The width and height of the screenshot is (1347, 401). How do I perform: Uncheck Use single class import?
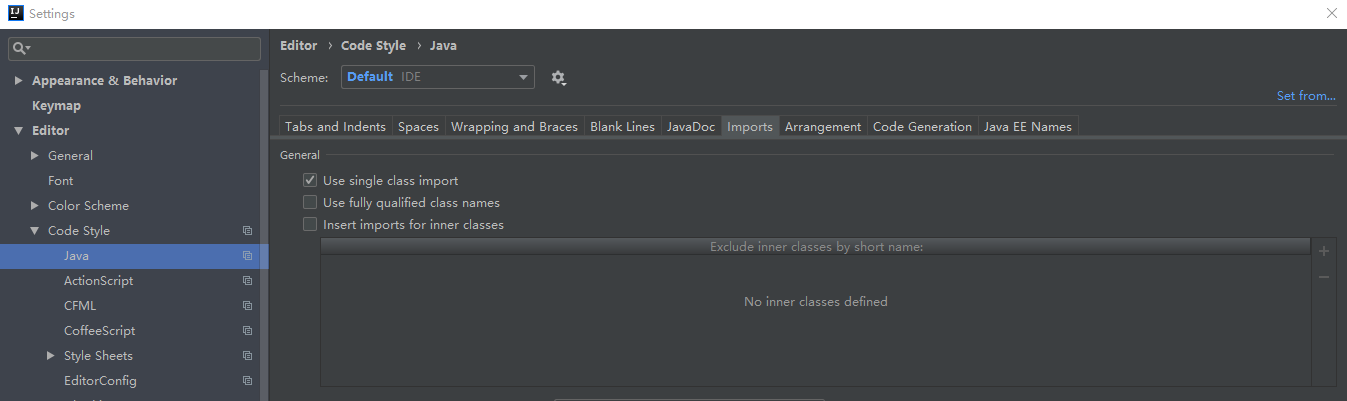[x=310, y=181]
